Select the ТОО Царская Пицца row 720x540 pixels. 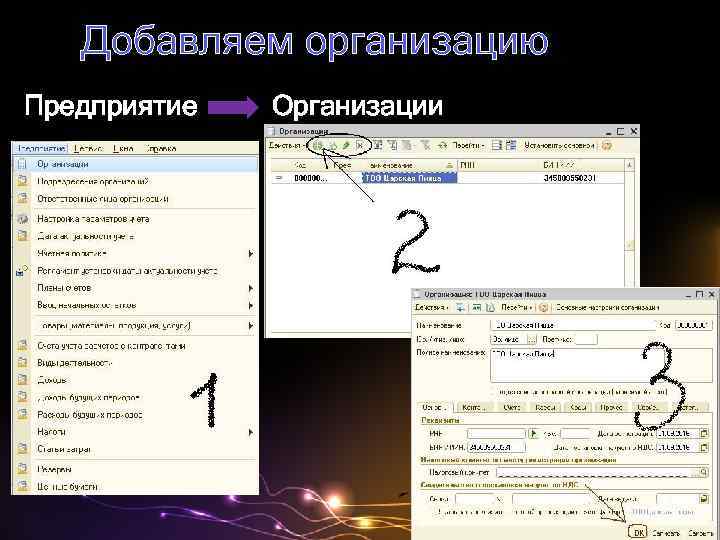(x=447, y=178)
